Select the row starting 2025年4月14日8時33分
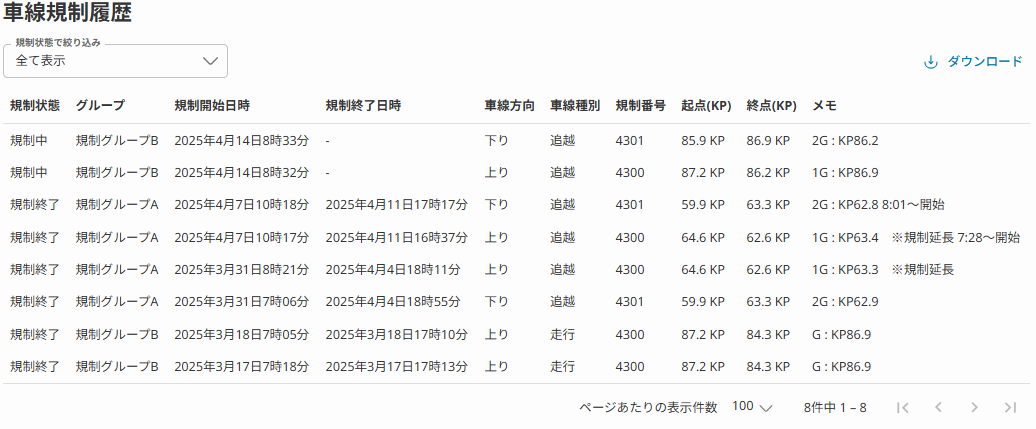The height and width of the screenshot is (429, 1036). (x=241, y=141)
